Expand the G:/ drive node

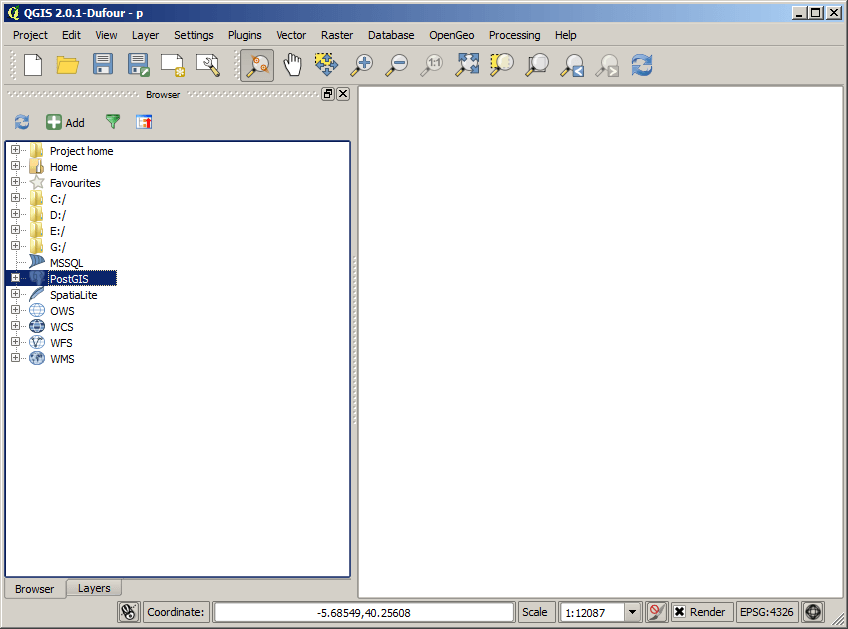click(x=15, y=246)
